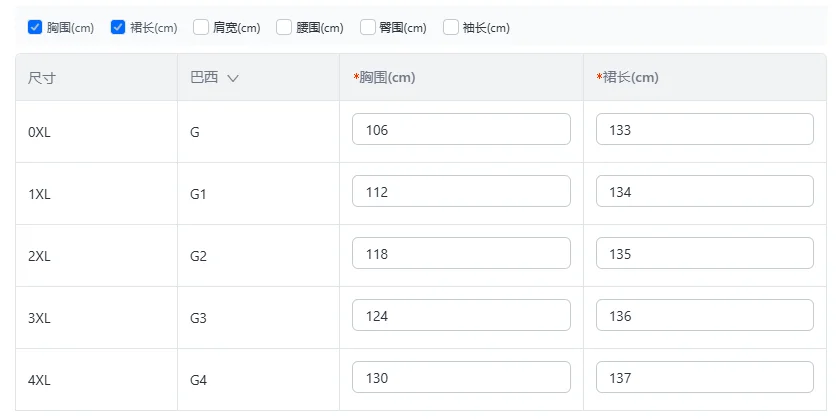Select the 4XL size row label
Viewport: 836px width, 419px height.
pos(40,380)
